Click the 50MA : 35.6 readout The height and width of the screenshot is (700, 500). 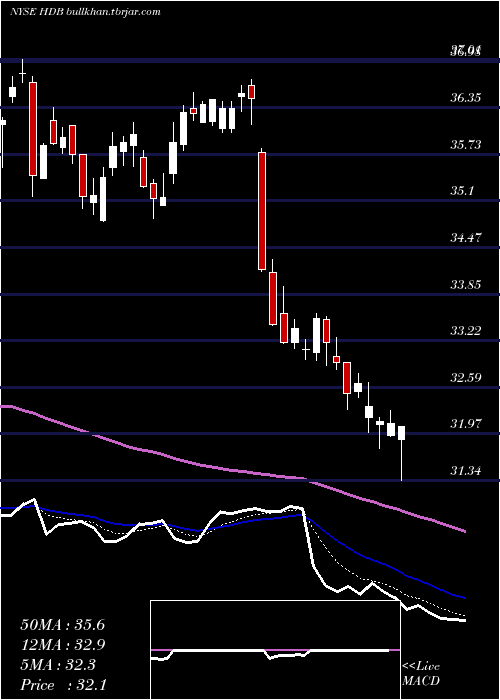coord(62,625)
